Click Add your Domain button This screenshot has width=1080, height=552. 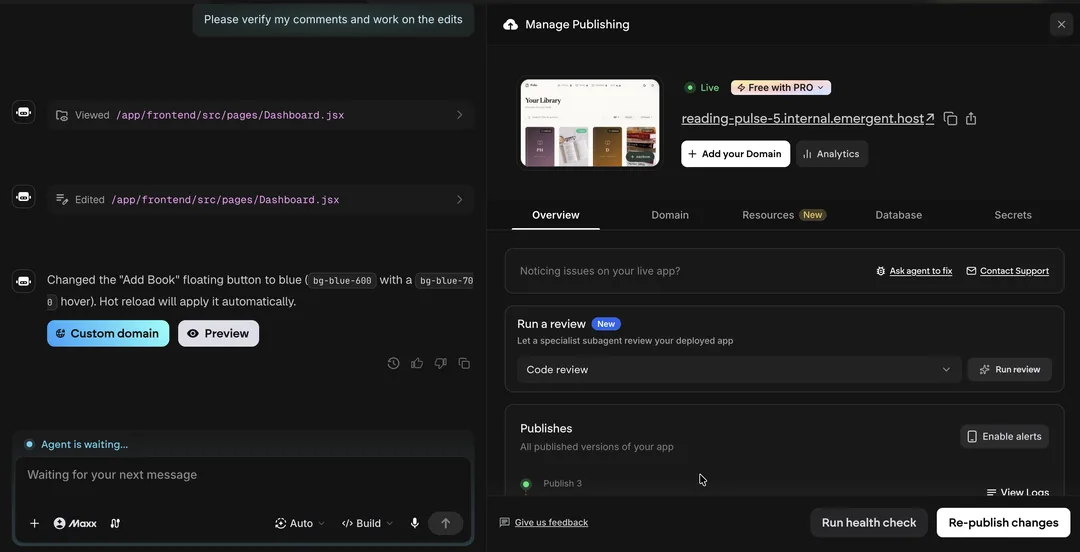[x=735, y=154]
